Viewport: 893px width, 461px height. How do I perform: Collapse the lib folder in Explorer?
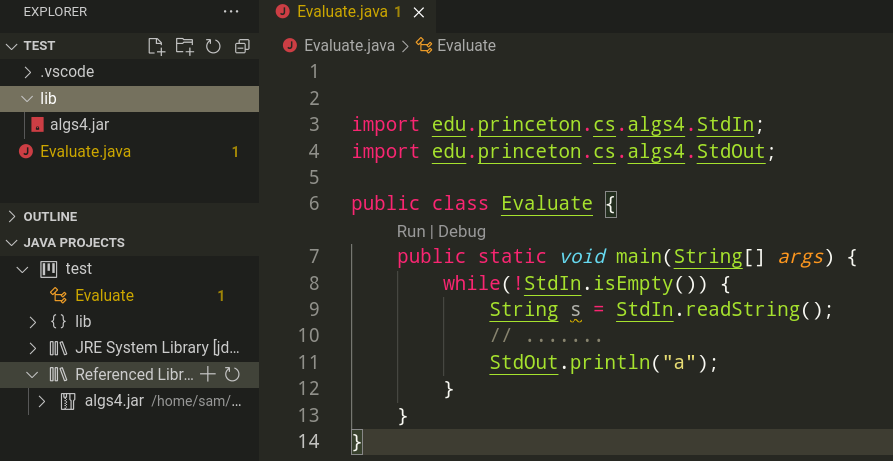27,99
